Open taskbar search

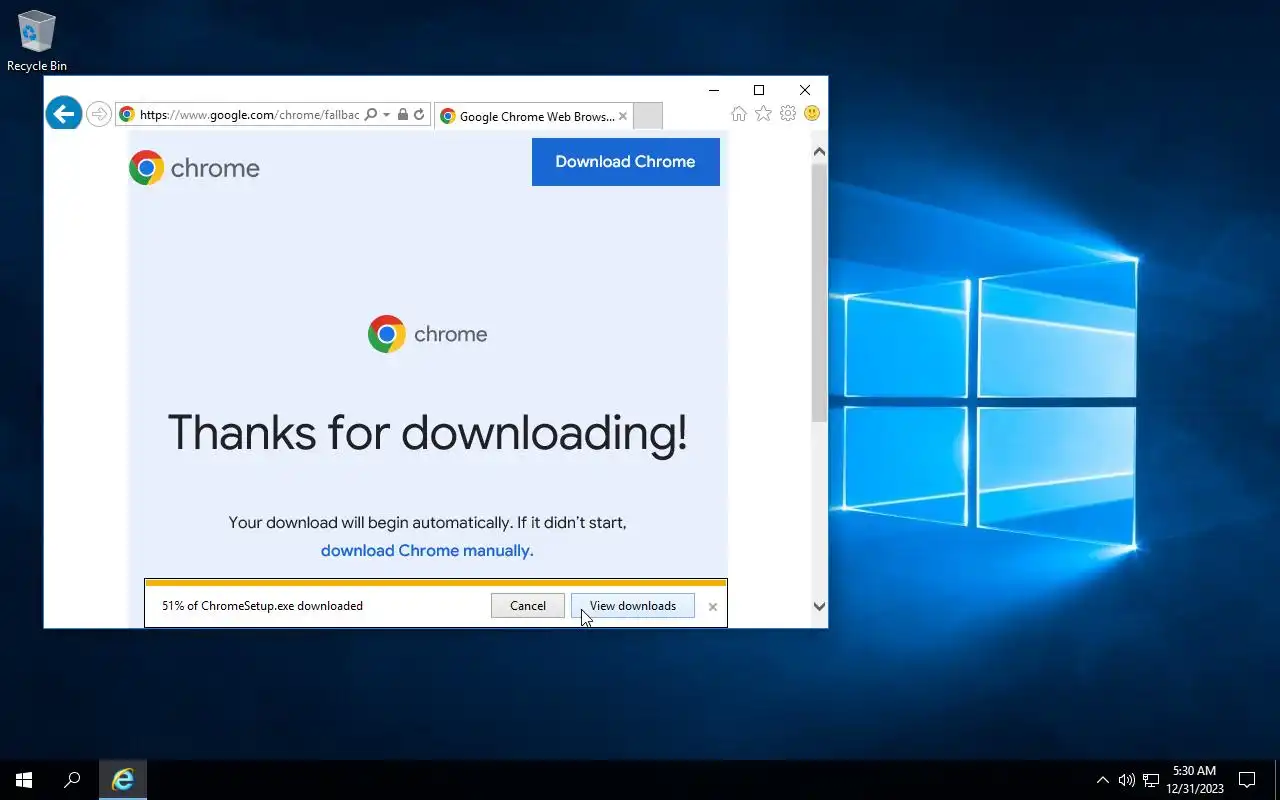click(x=72, y=780)
